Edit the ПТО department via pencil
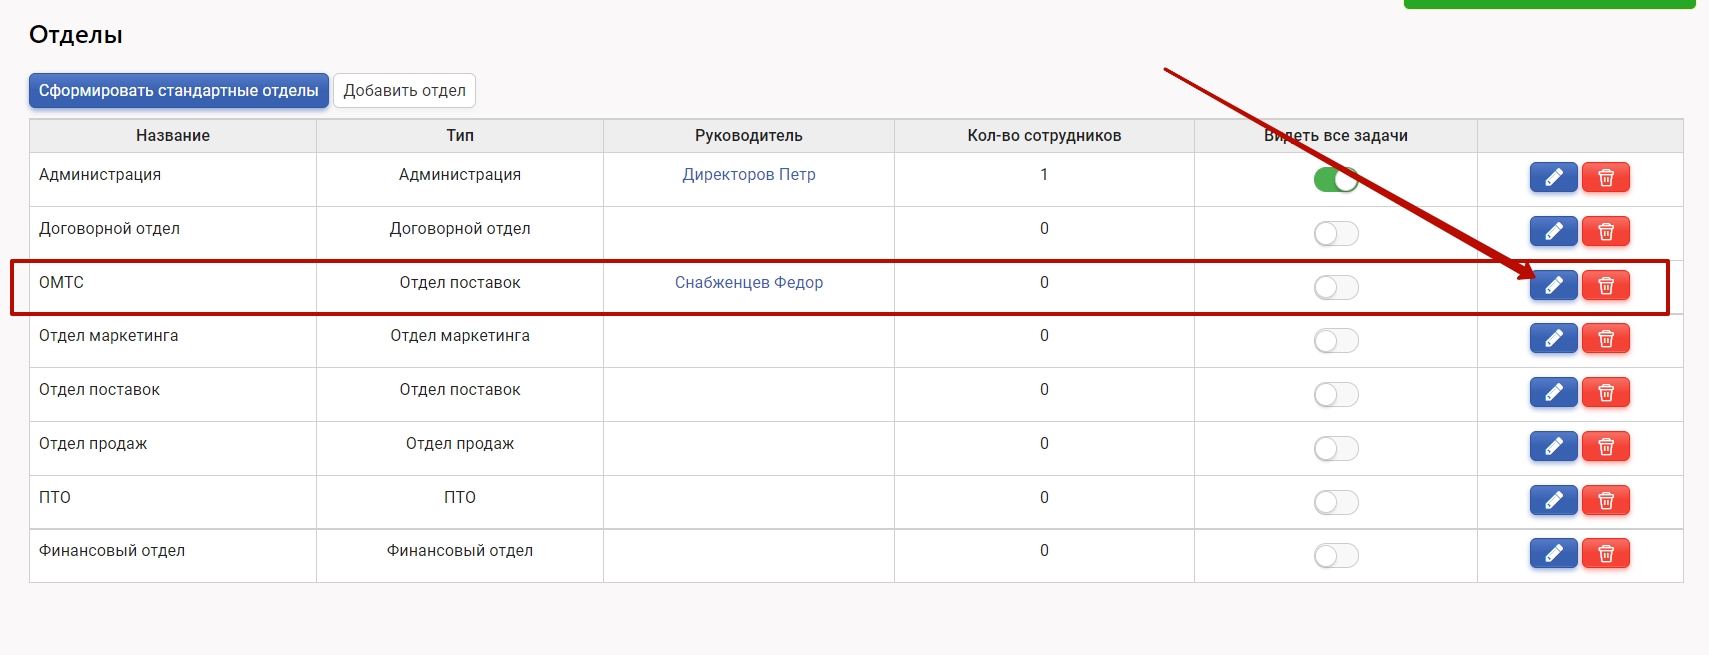Screen dimensions: 1709x655 coord(1553,500)
